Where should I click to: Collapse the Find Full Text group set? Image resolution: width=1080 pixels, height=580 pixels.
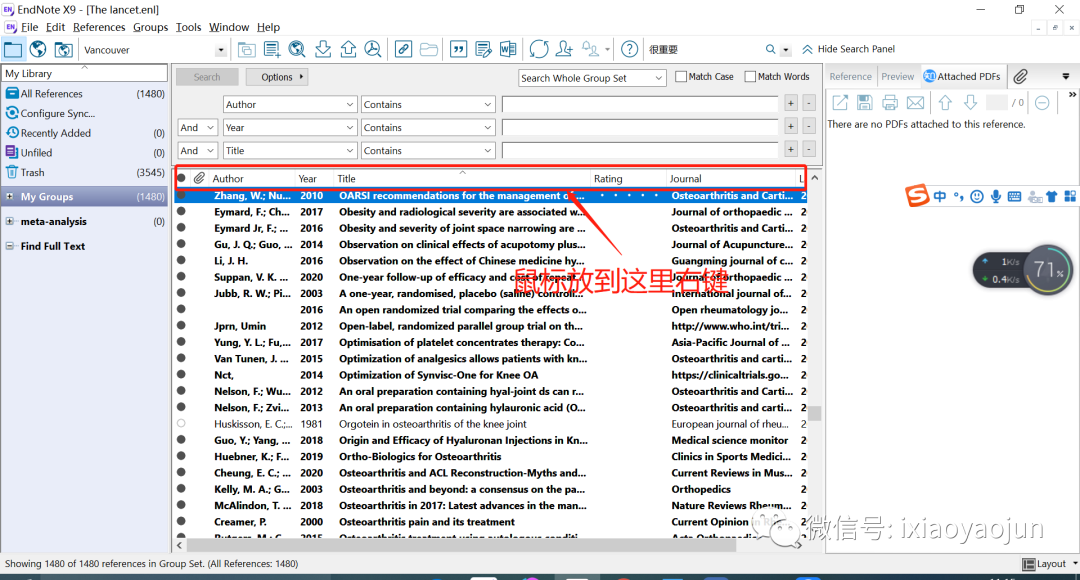coord(10,246)
